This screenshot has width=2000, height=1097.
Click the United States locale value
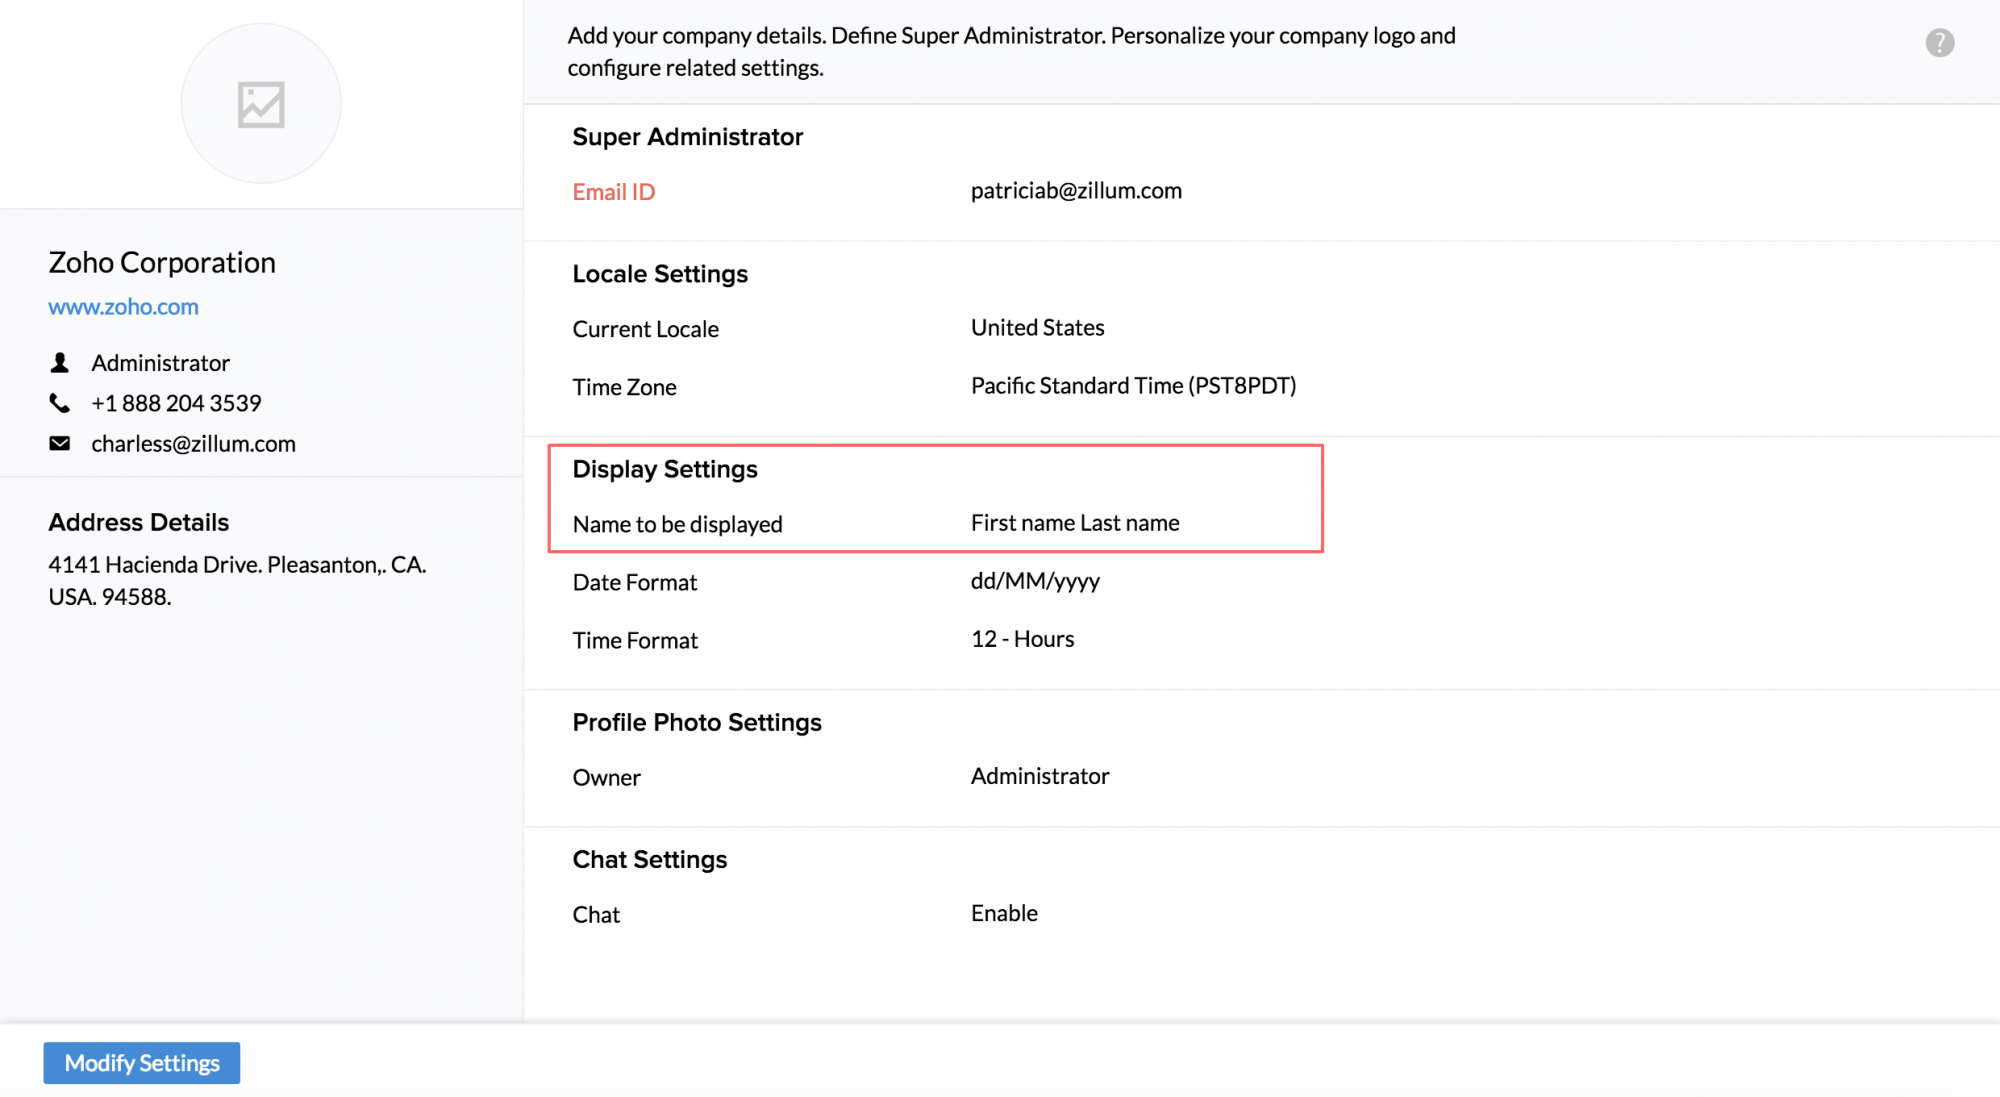(x=1037, y=328)
